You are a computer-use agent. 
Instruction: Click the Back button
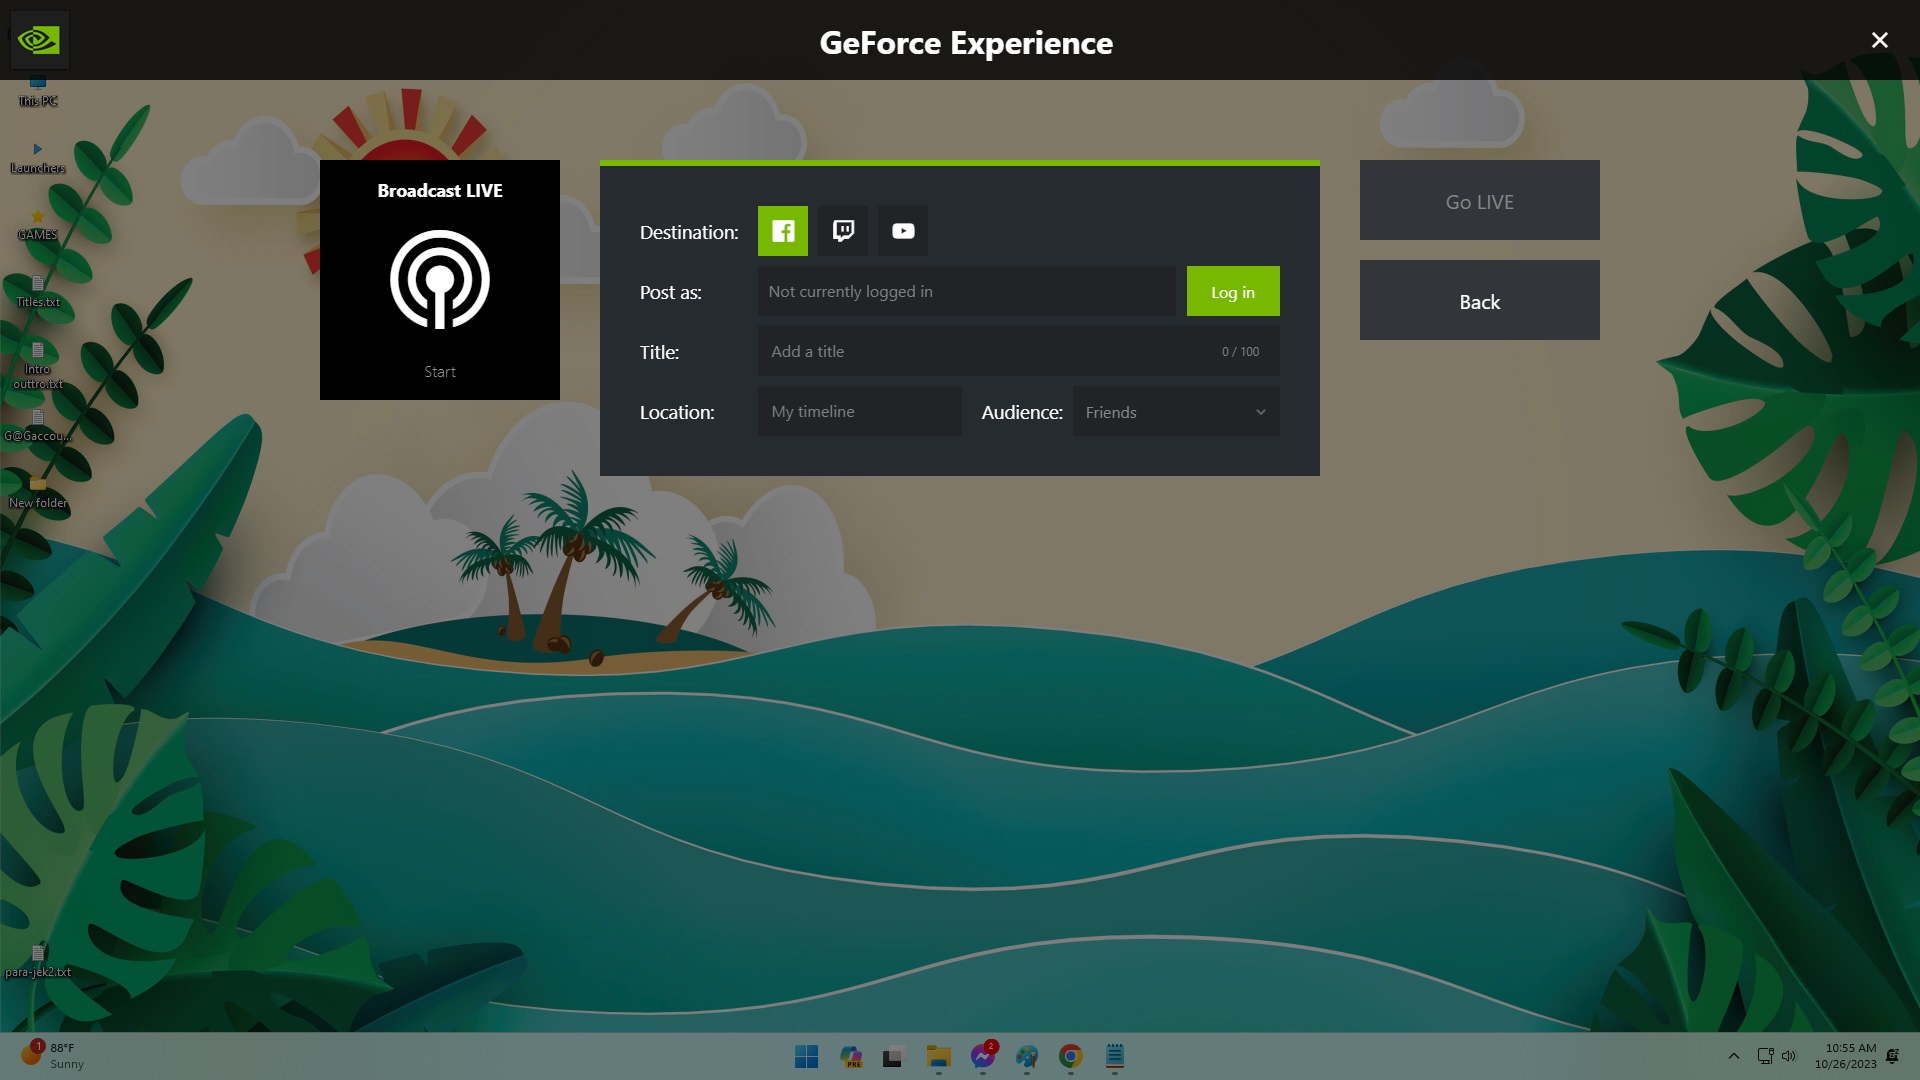coord(1480,300)
